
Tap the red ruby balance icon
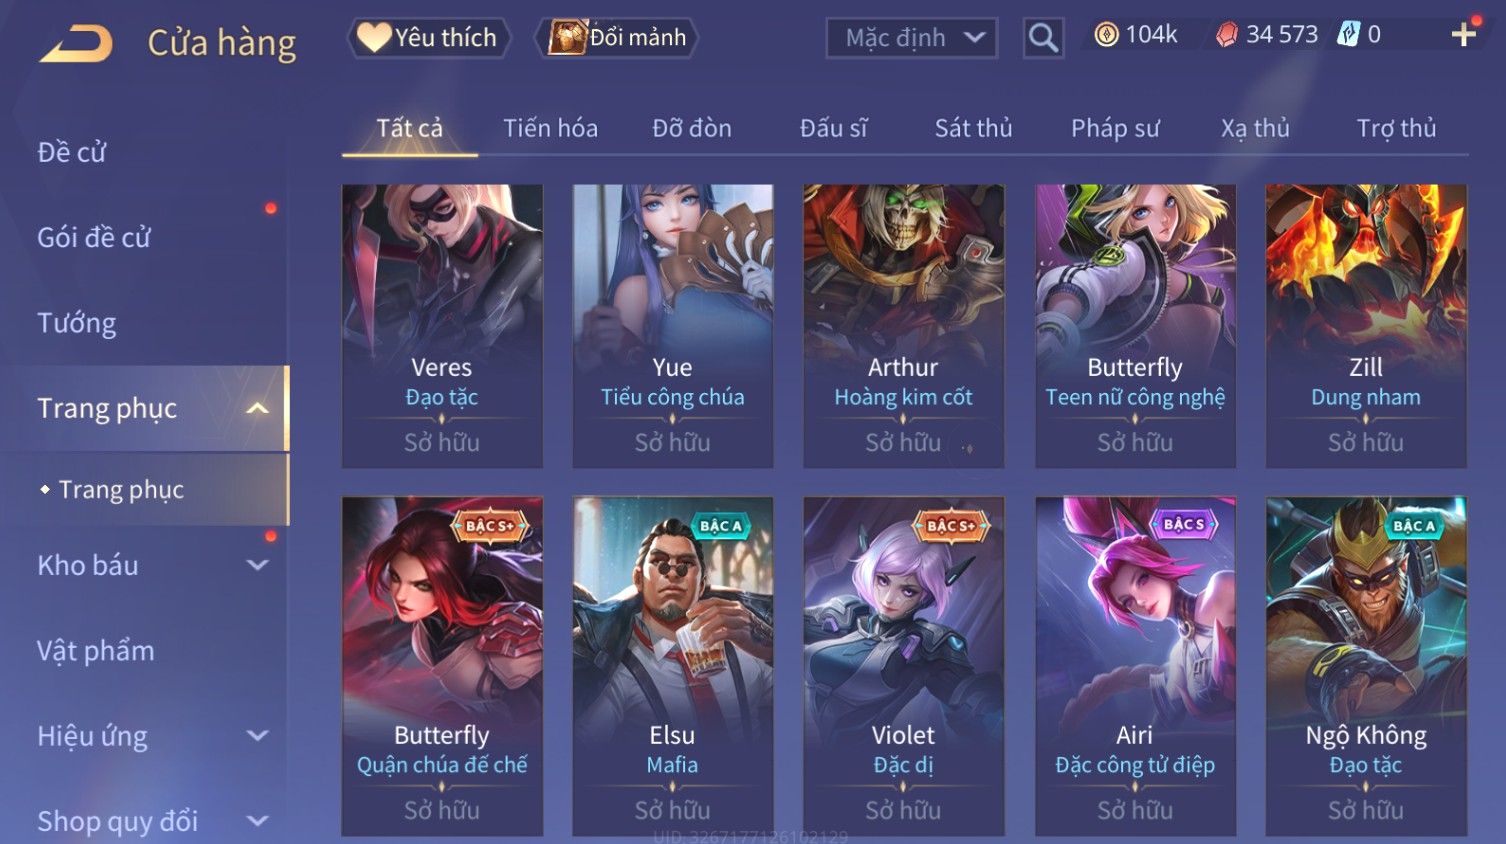pos(1227,35)
